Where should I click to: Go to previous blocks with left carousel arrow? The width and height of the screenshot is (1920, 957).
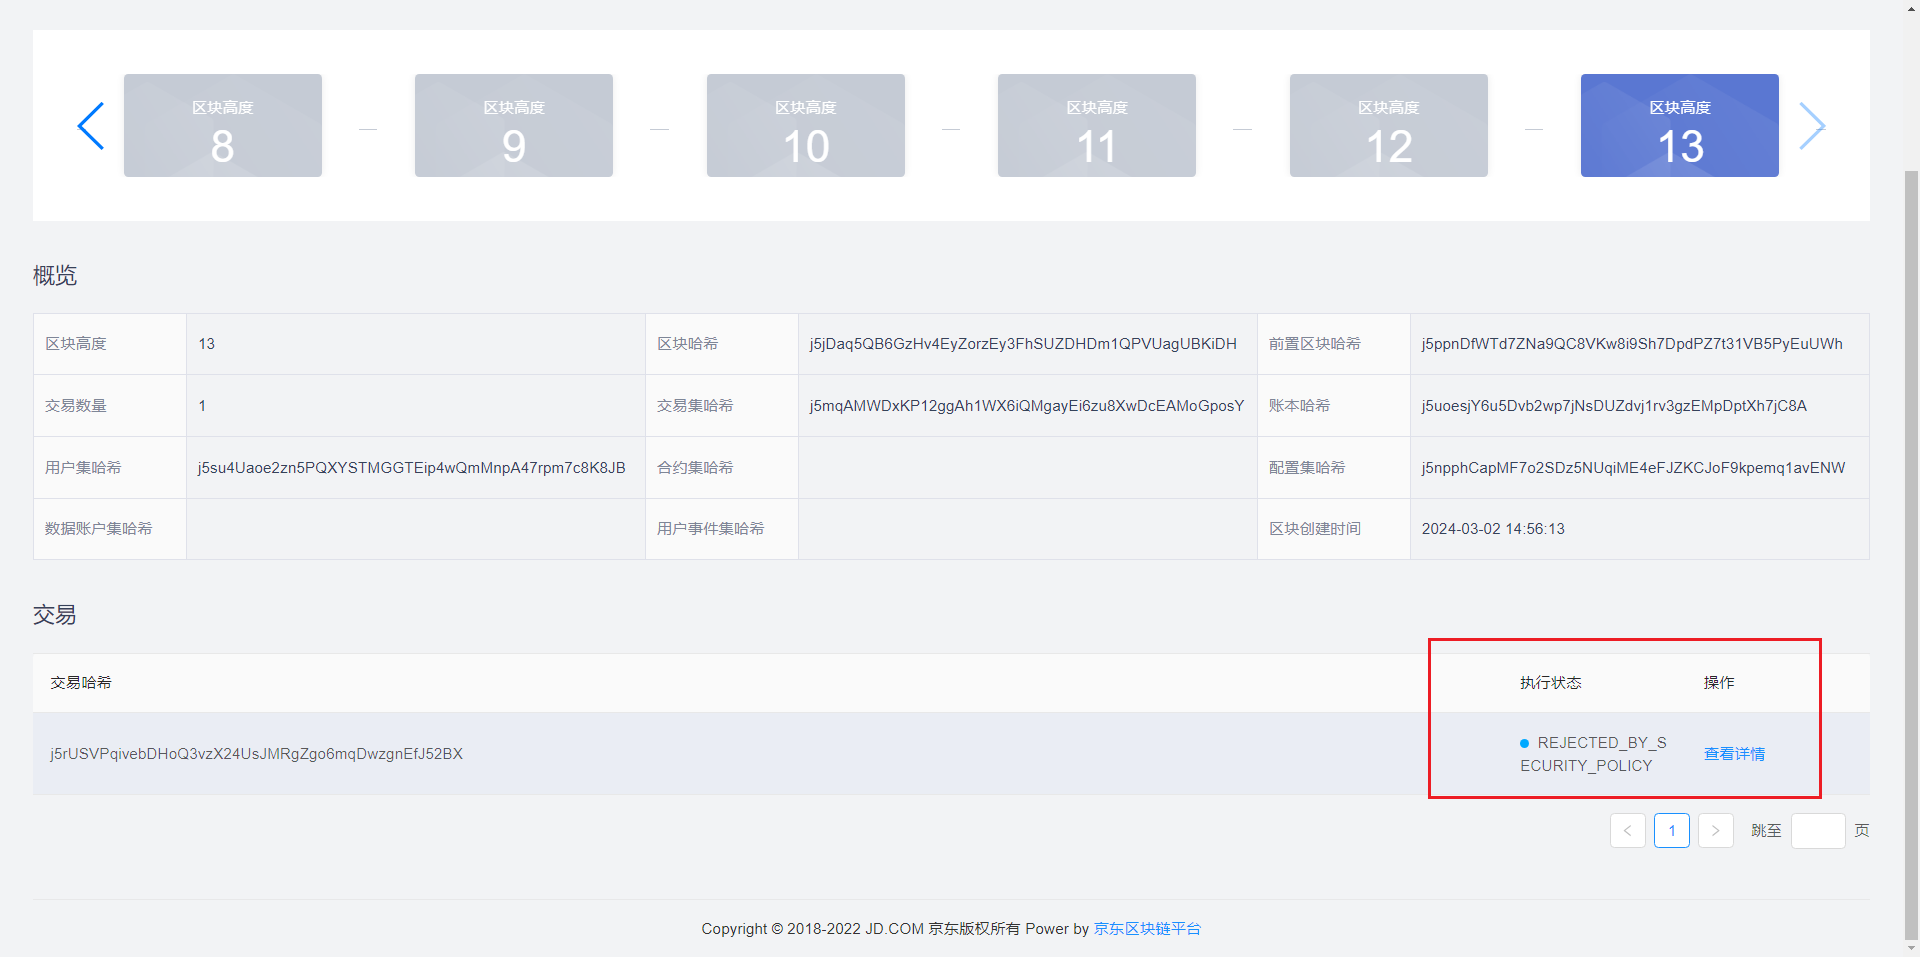point(91,126)
